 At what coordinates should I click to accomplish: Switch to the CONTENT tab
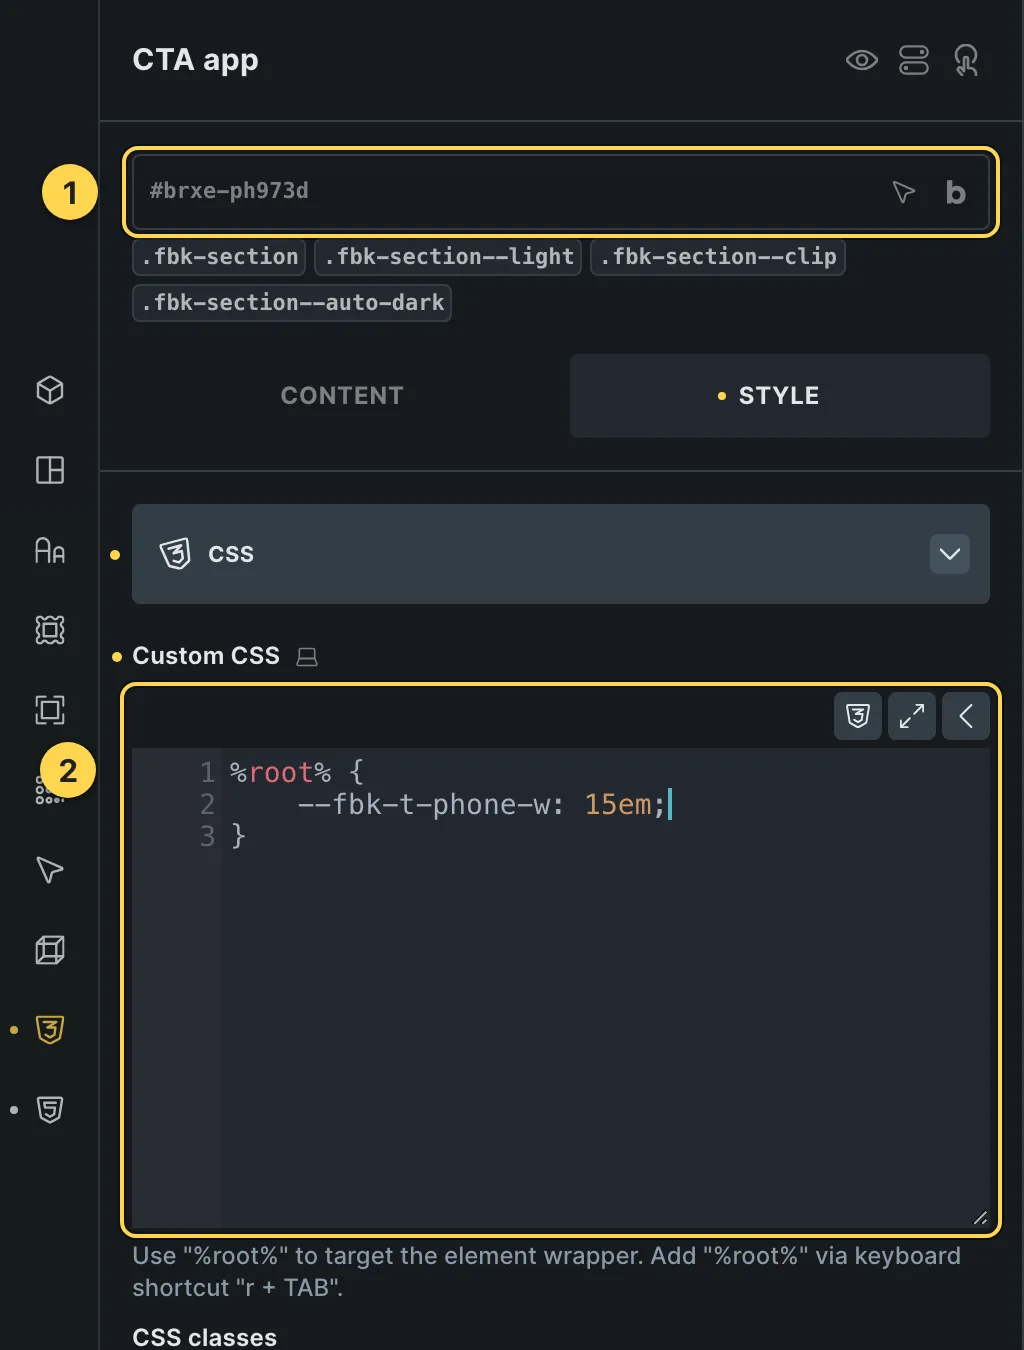(342, 396)
